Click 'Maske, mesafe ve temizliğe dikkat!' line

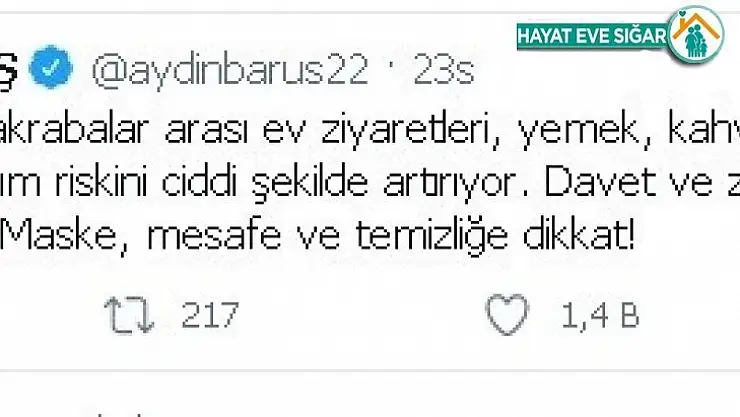(318, 235)
